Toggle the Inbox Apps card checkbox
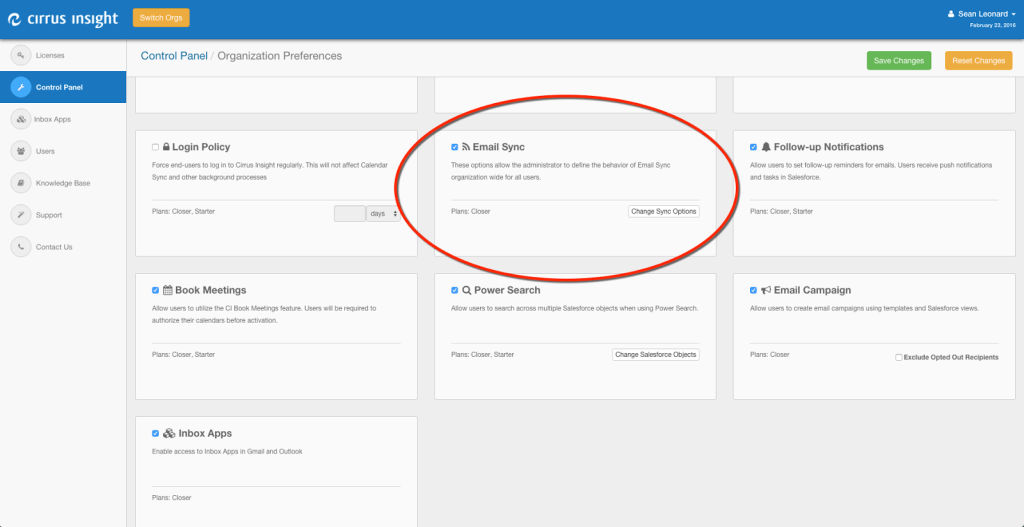Image resolution: width=1024 pixels, height=527 pixels. pyautogui.click(x=155, y=433)
